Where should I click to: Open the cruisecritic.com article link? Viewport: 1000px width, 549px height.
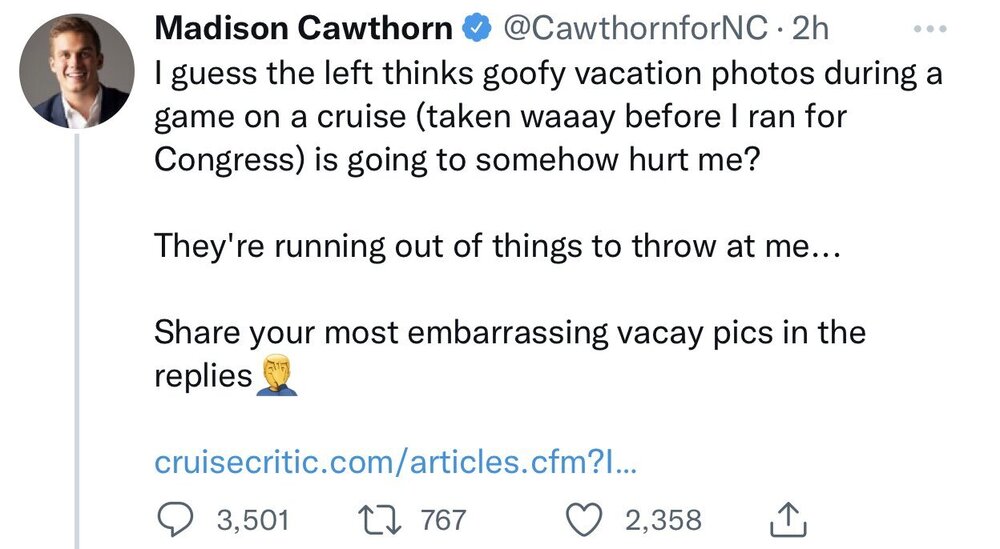tap(397, 463)
